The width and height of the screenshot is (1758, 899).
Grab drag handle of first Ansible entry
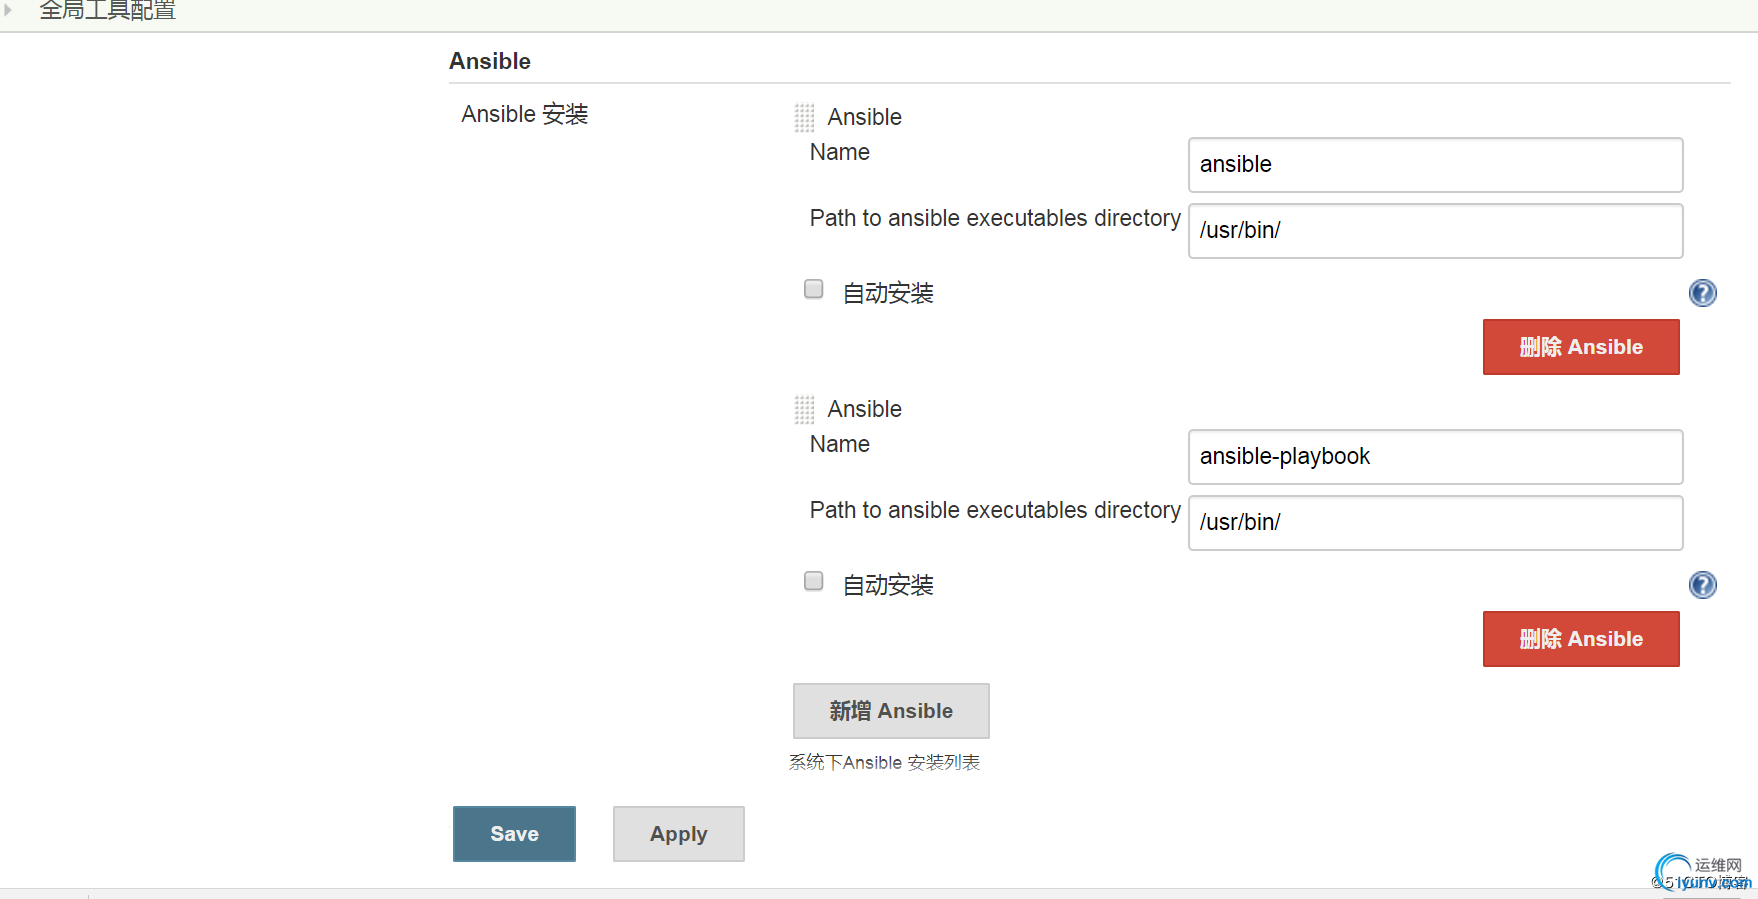(x=804, y=118)
